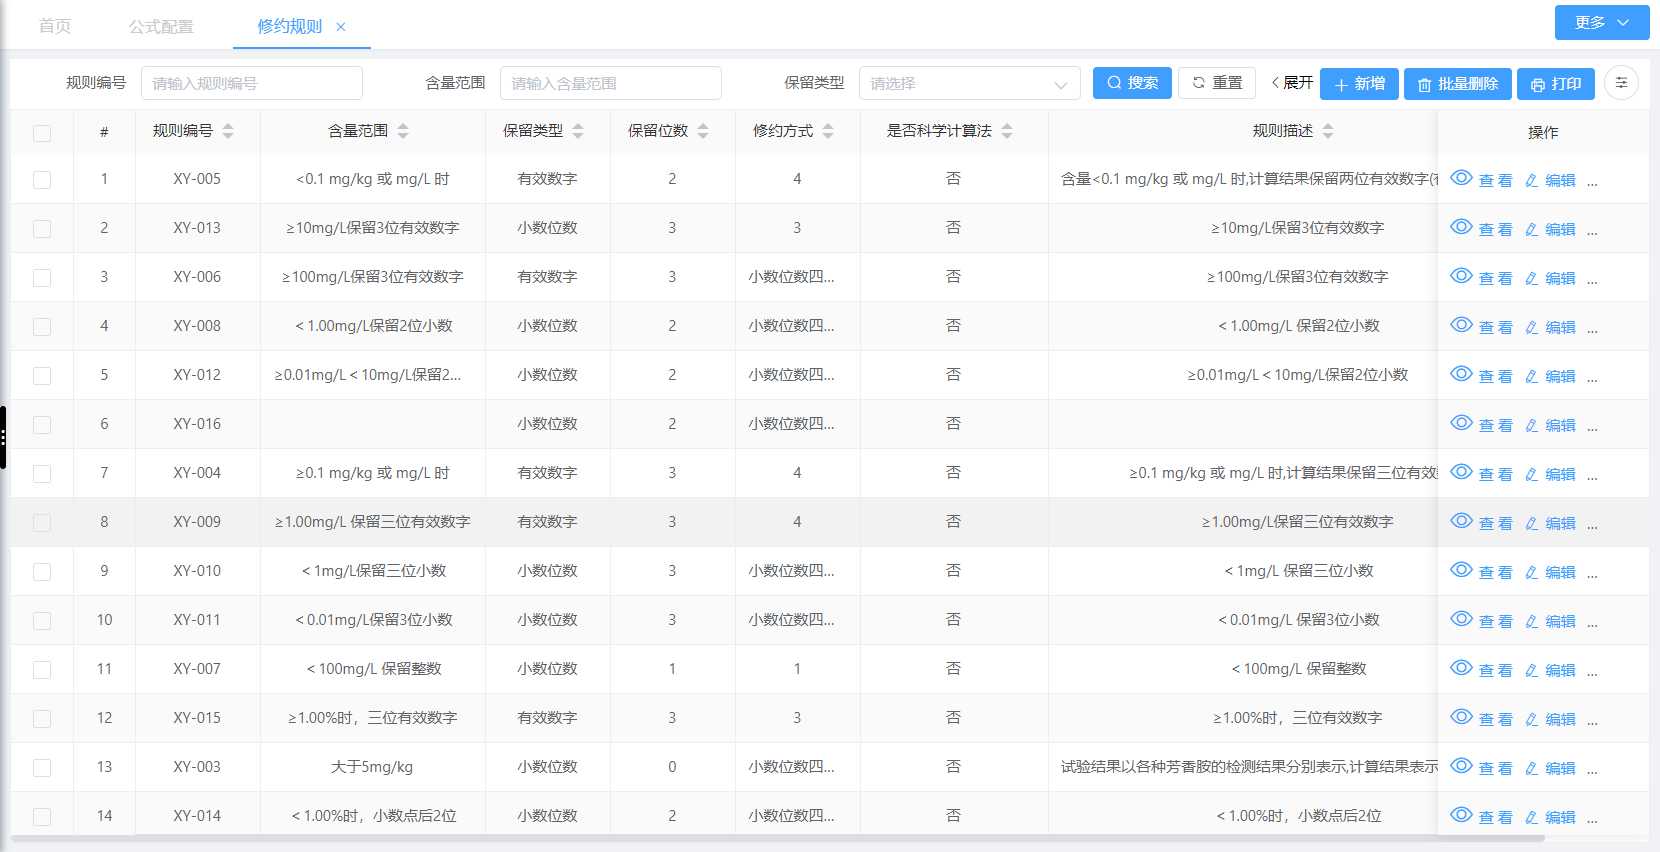Check the row checkbox for XY-016
1660x852 pixels.
click(x=42, y=425)
